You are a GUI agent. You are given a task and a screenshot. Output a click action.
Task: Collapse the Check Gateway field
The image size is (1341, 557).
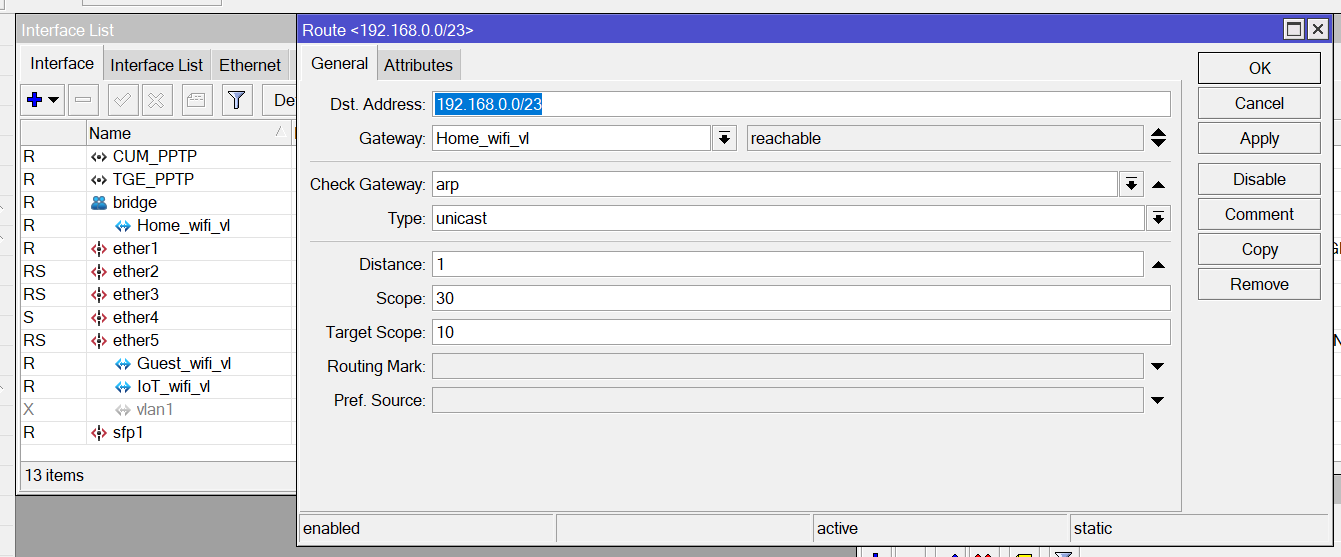1158,184
